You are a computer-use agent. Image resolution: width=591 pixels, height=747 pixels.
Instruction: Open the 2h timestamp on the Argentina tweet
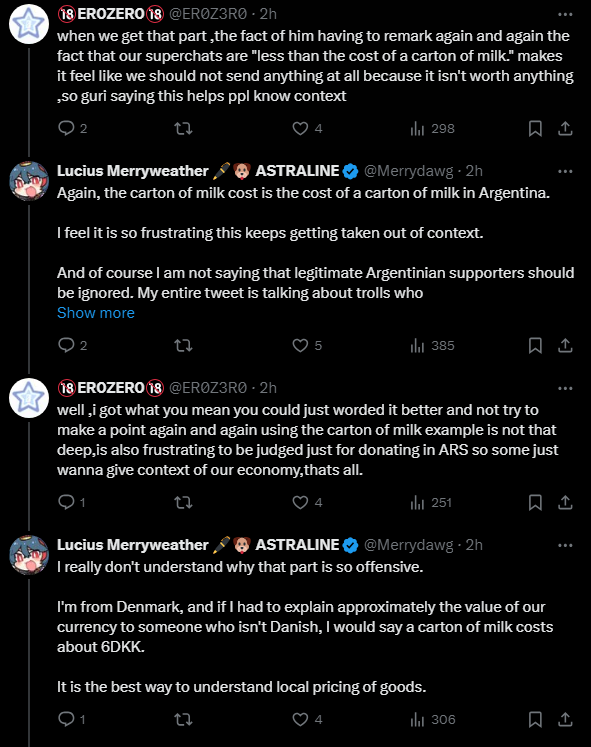click(x=474, y=171)
